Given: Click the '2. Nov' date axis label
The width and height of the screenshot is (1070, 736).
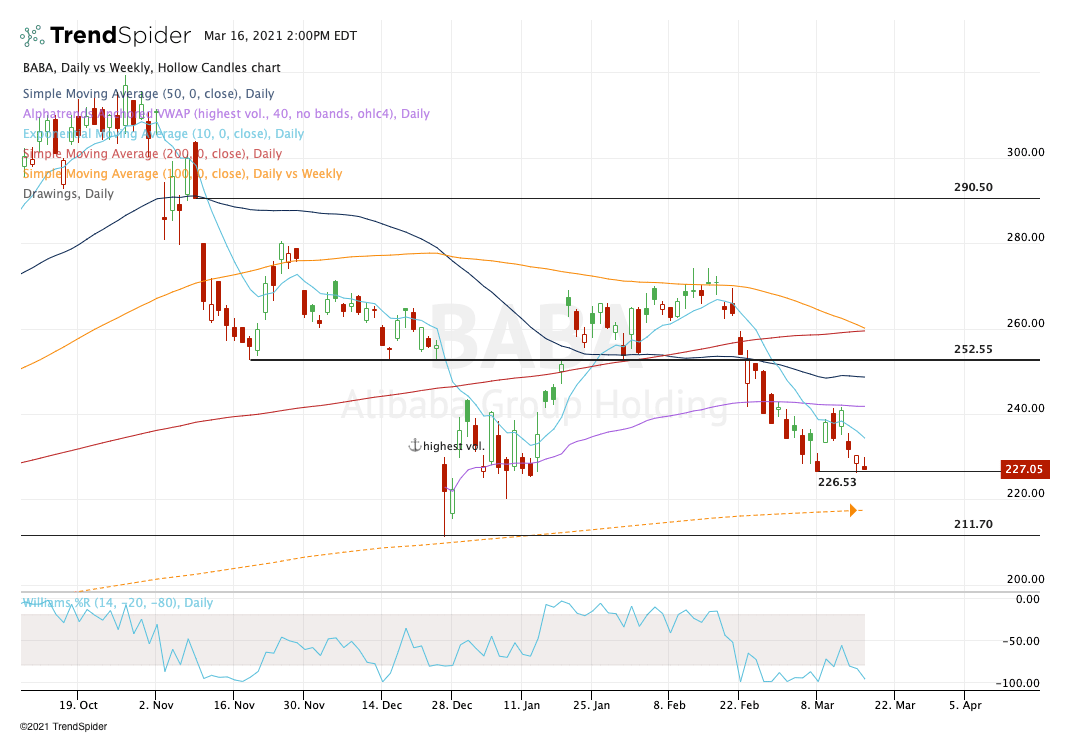Looking at the screenshot, I should (x=156, y=705).
